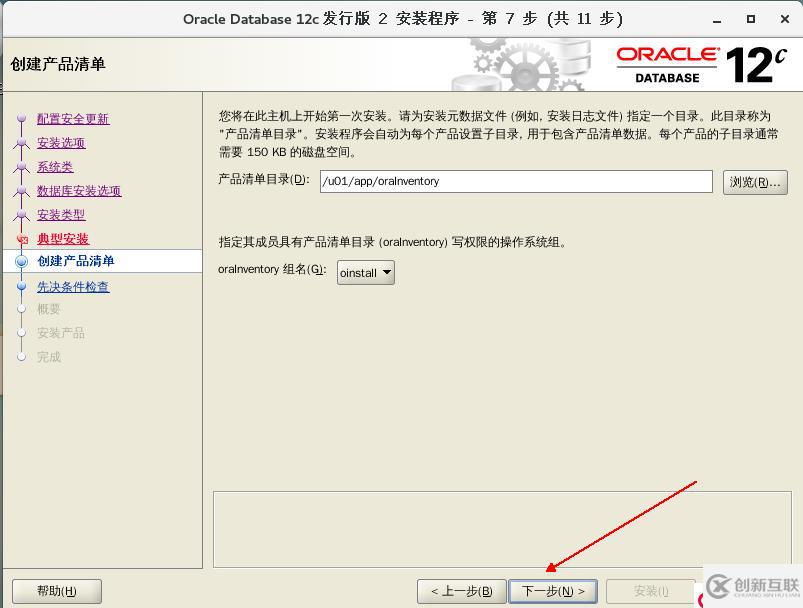Click step marker beside 先决条件检查
Viewport: 803px width, 608px height.
click(x=22, y=286)
